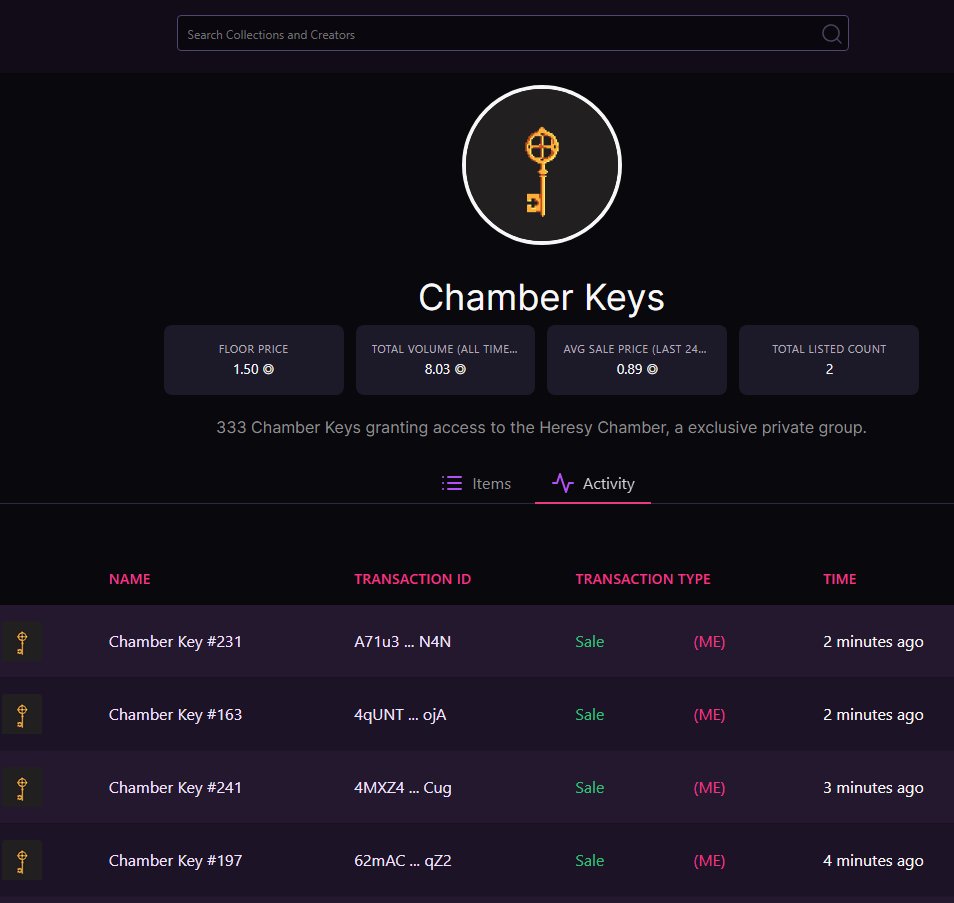Screen dimensions: 954x903
Task: Click the 333 Chamber Keys description text
Action: tap(541, 428)
